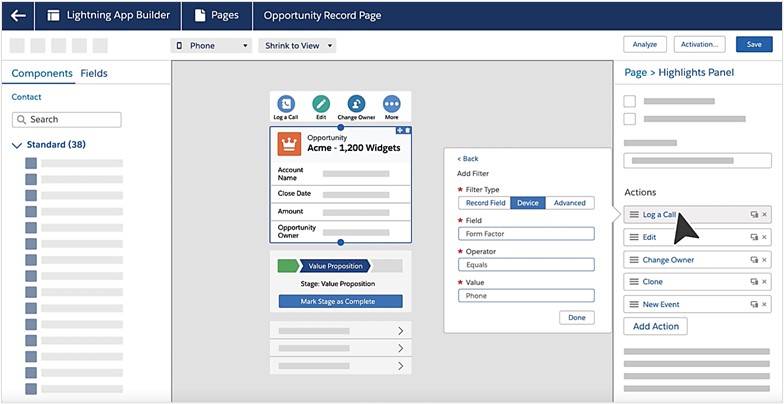This screenshot has width=784, height=404.
Task: Tap the More actions icon in the preview
Action: (x=391, y=104)
